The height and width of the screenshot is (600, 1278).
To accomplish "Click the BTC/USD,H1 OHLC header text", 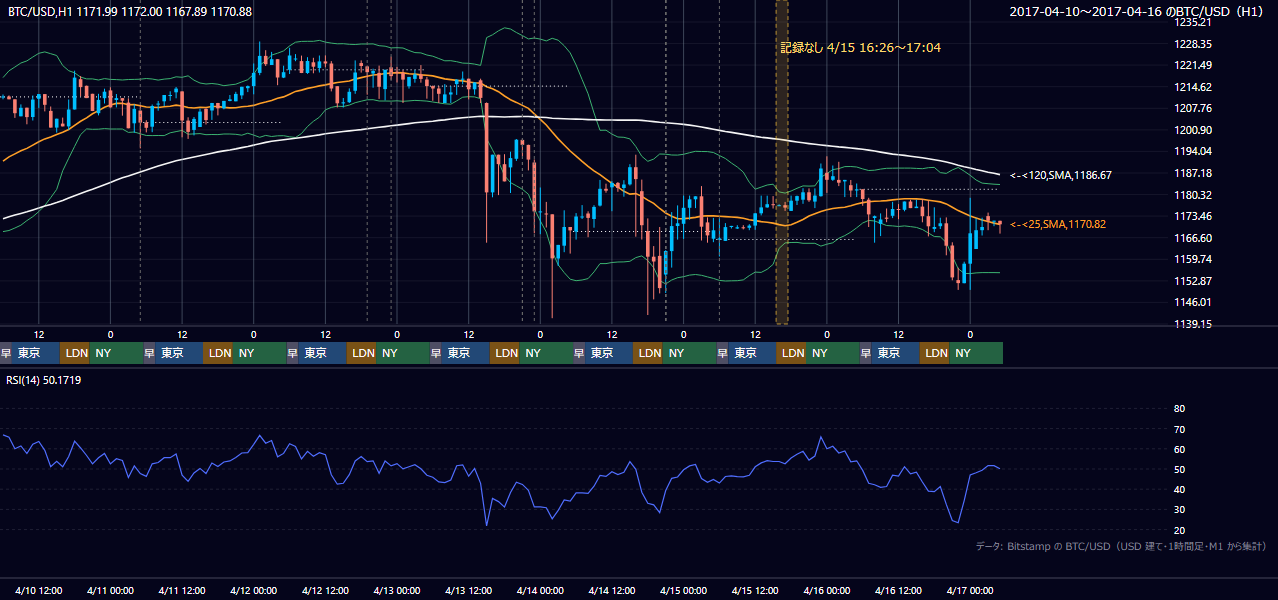I will 130,11.
